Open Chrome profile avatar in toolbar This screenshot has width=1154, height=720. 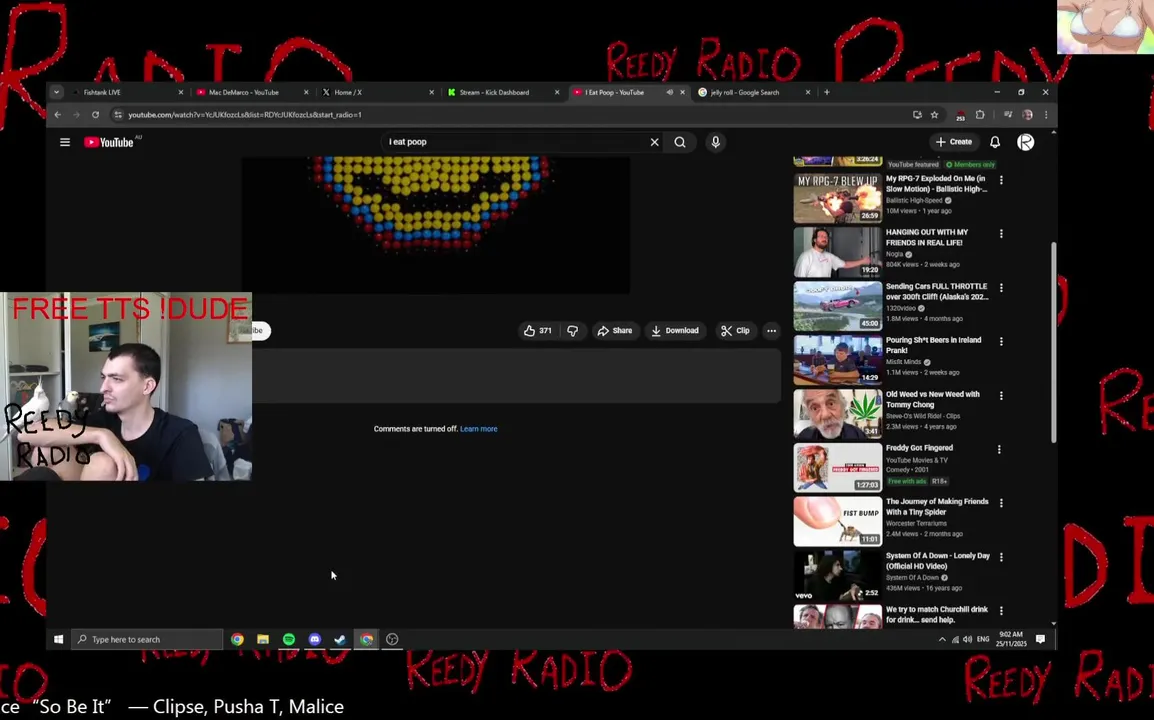(1027, 115)
